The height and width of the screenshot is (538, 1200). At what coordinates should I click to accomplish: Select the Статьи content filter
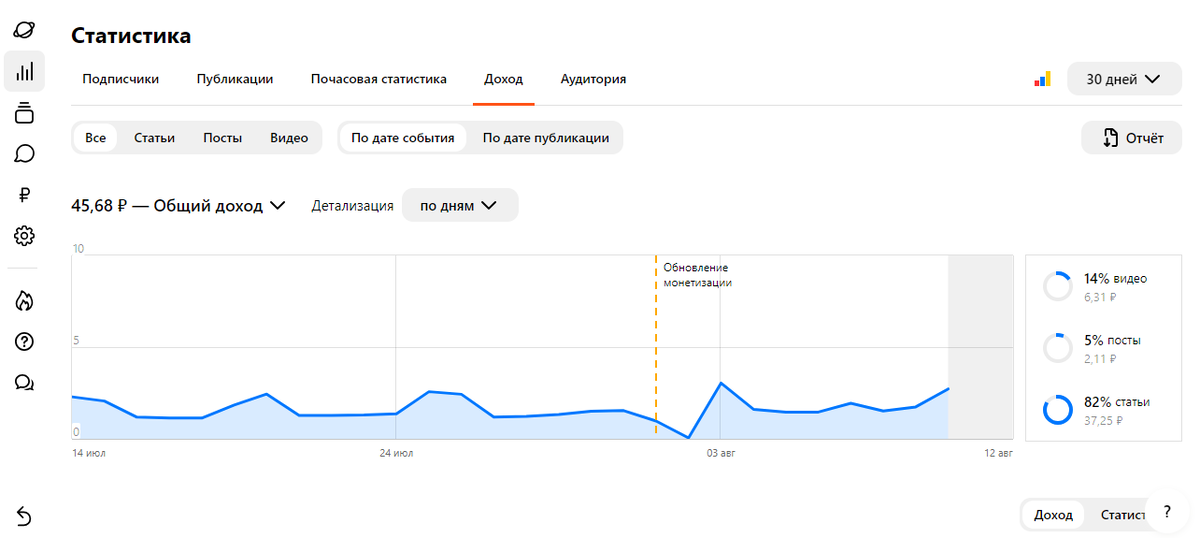(154, 138)
